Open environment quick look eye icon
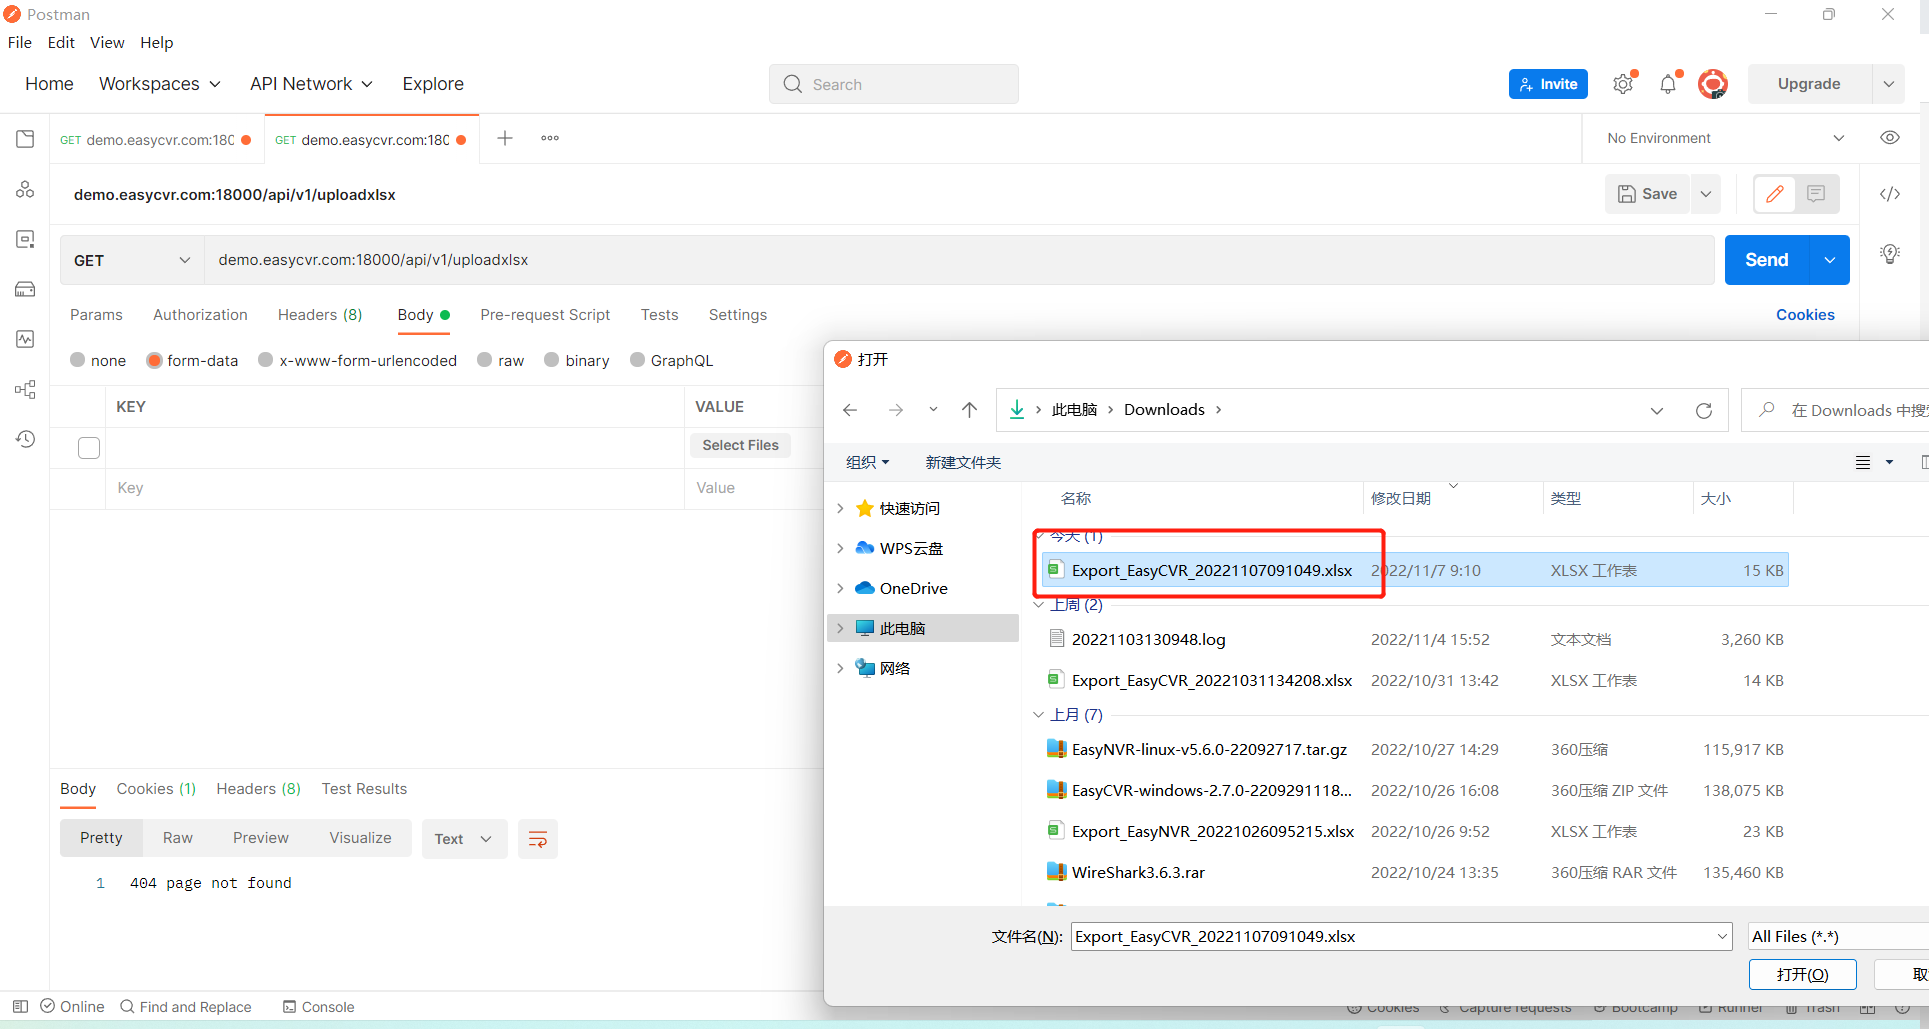Screen dimensions: 1929x1029 point(1890,138)
